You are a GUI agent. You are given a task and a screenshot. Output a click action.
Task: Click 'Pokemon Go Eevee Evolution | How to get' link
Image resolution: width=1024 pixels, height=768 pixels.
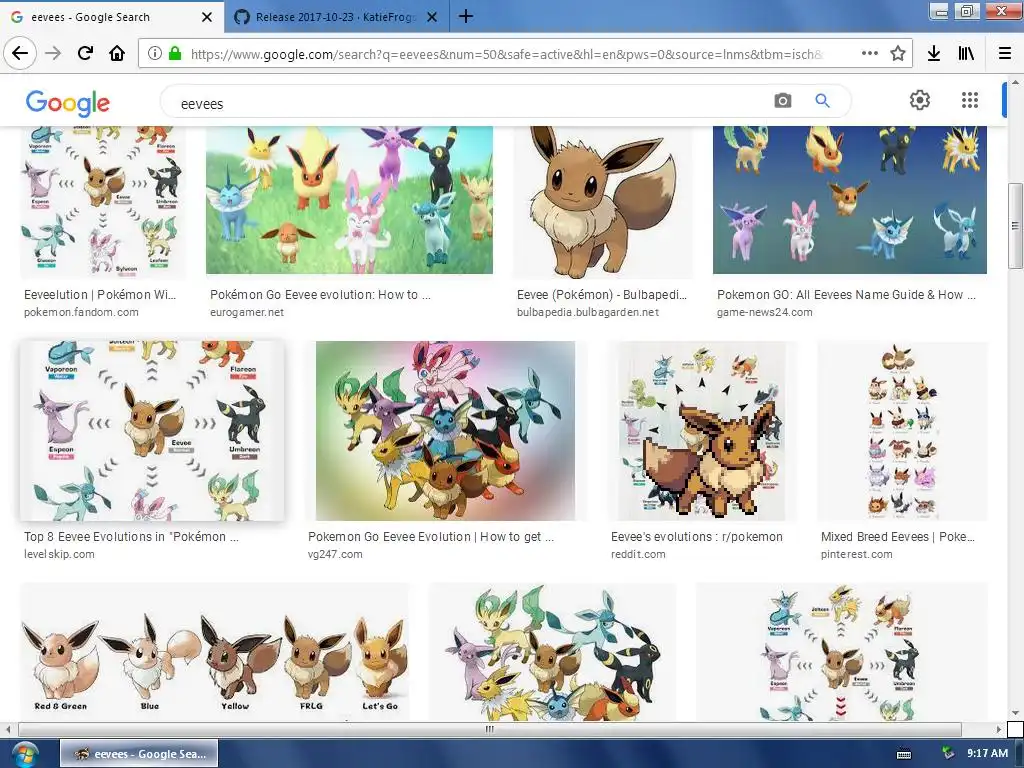tap(431, 537)
